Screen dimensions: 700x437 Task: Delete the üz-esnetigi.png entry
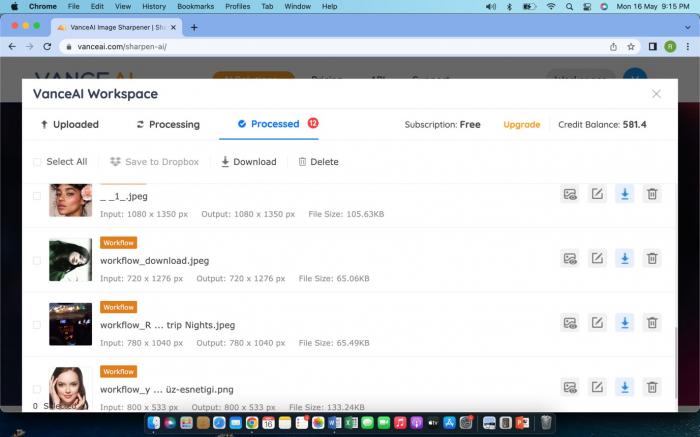[652, 387]
